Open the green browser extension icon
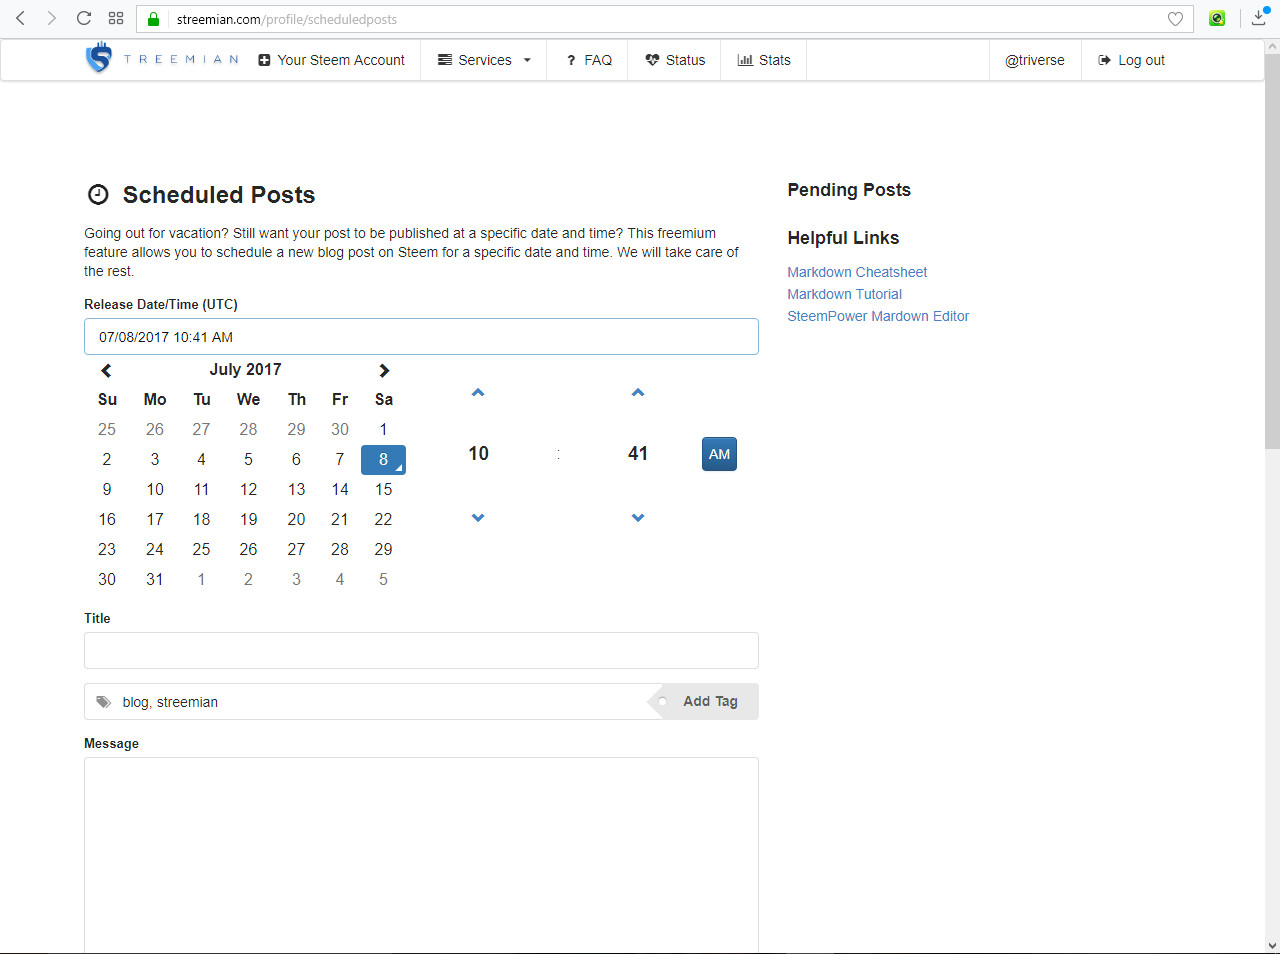1280x954 pixels. 1217,18
